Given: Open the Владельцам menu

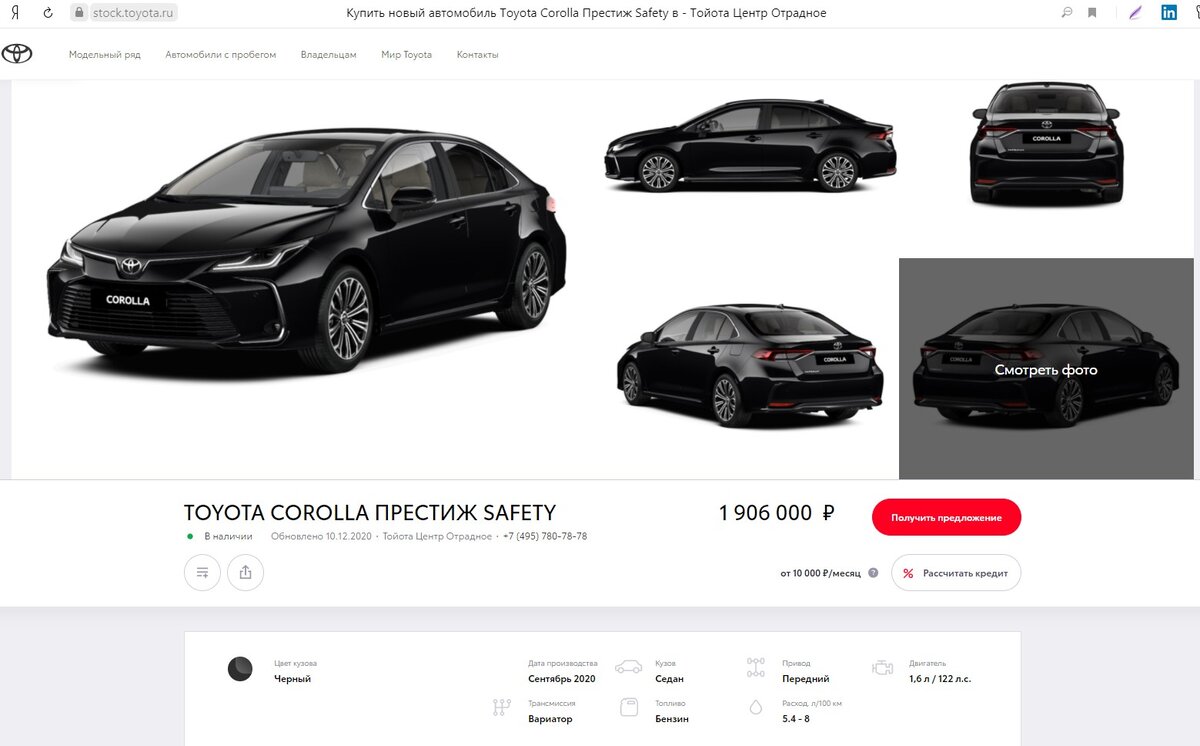Looking at the screenshot, I should tap(329, 55).
